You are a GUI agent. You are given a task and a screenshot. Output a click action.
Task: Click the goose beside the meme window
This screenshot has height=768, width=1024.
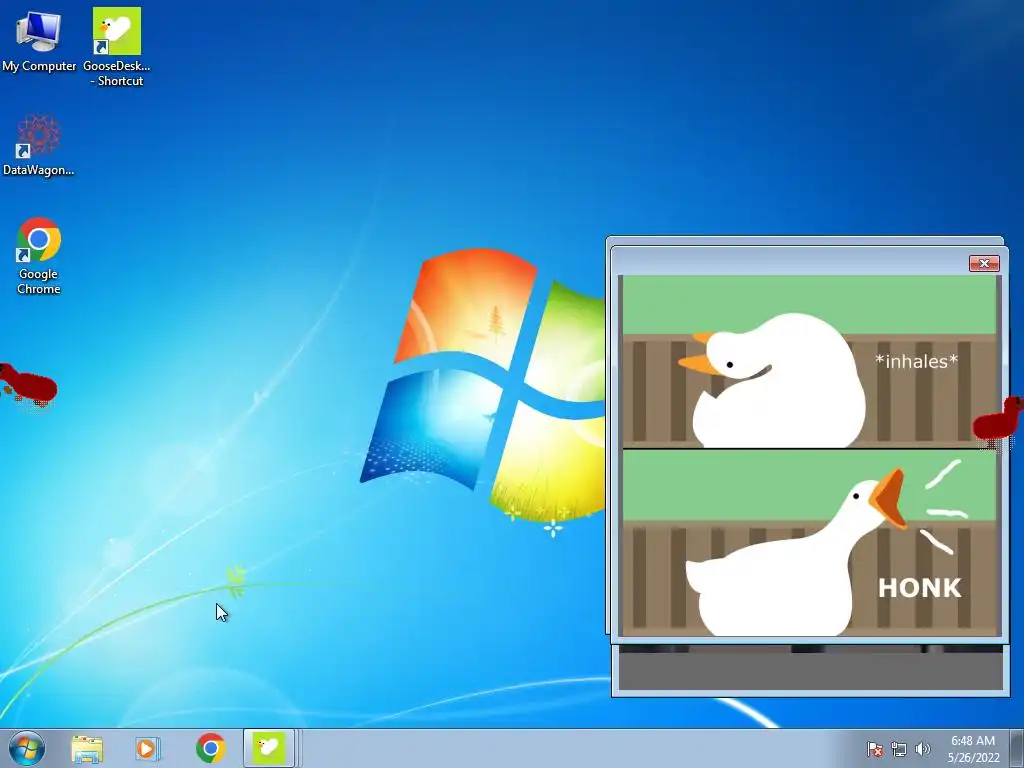[x=998, y=421]
